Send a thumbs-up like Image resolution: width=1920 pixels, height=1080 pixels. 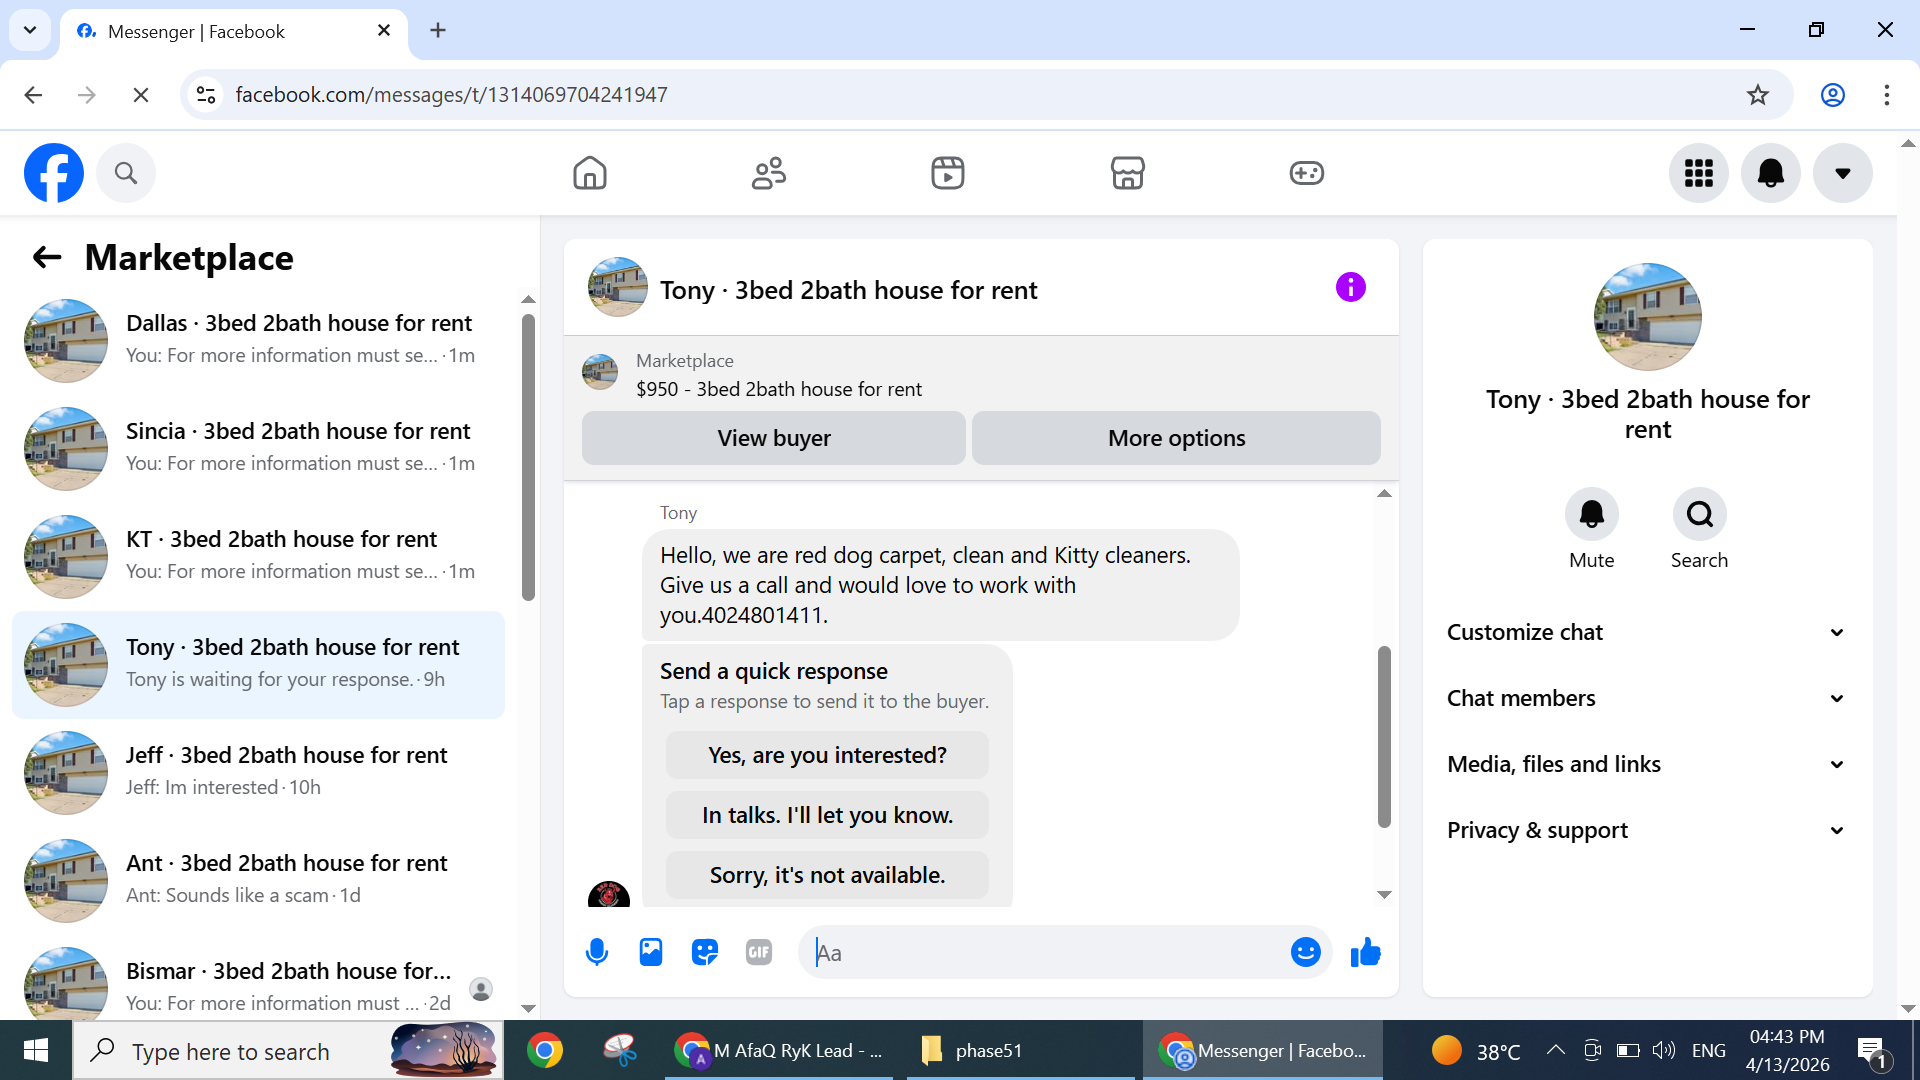click(x=1365, y=953)
